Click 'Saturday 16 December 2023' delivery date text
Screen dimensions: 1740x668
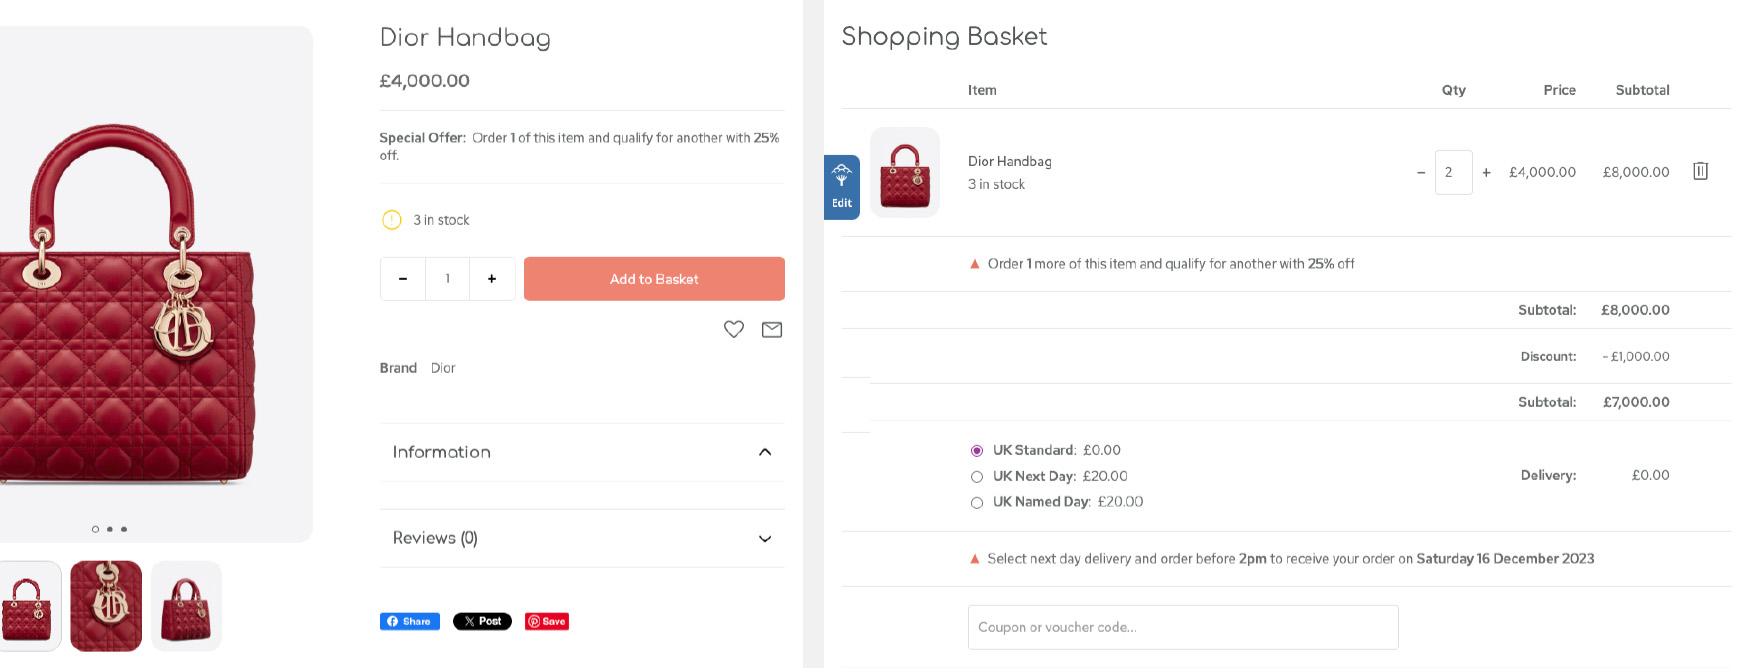pos(1505,559)
